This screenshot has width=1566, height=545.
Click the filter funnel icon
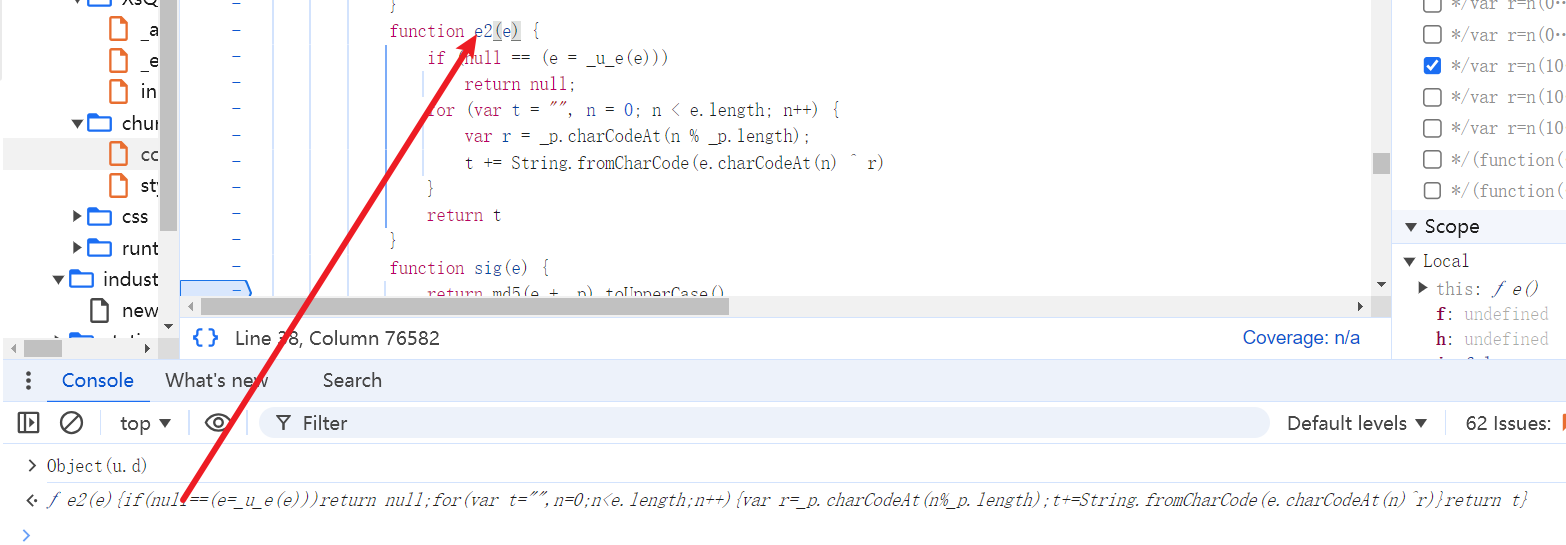[284, 423]
